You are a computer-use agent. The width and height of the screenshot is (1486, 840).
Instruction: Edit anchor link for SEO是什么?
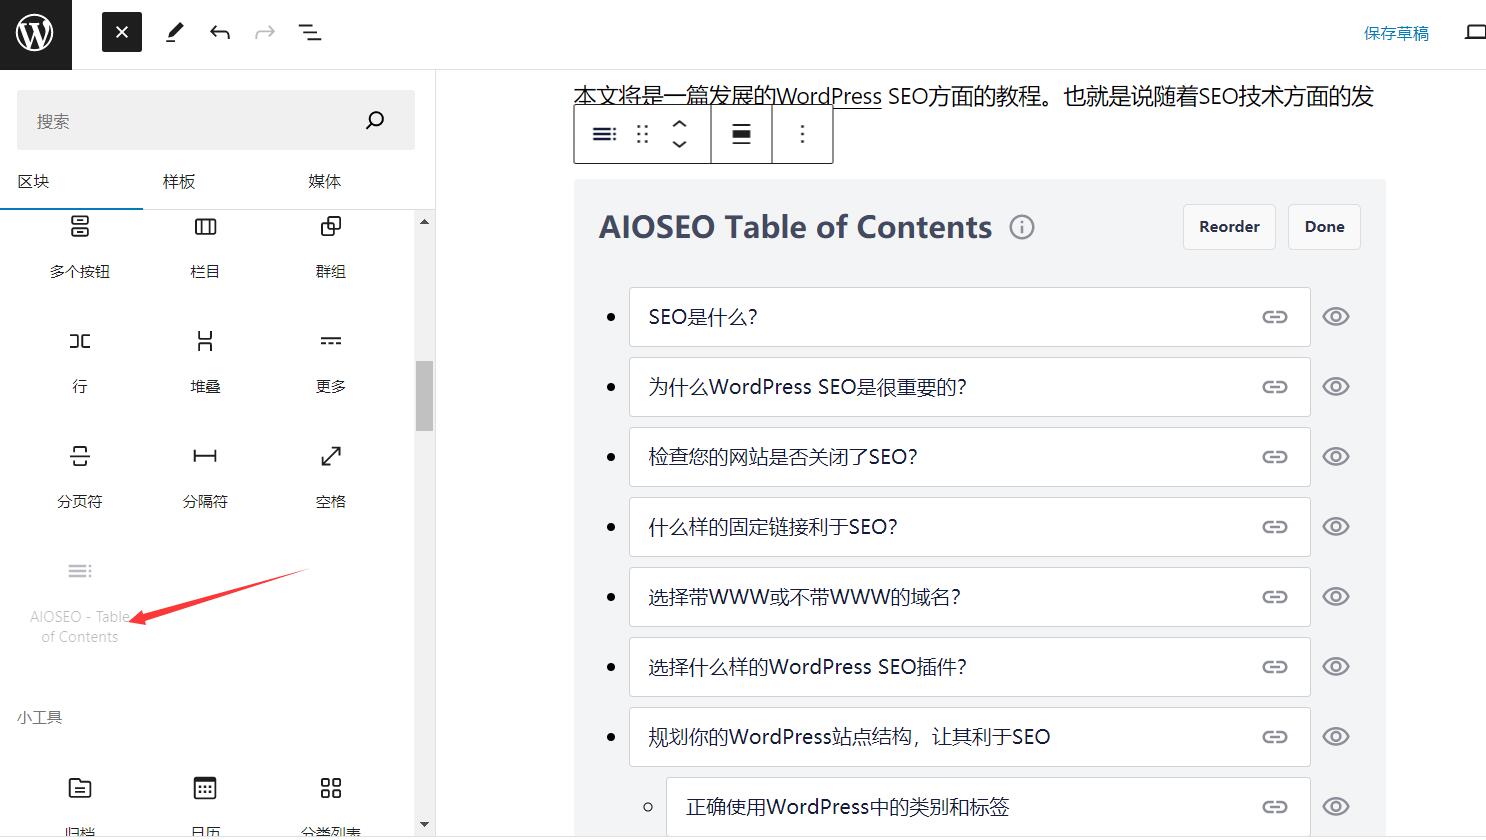pos(1274,317)
